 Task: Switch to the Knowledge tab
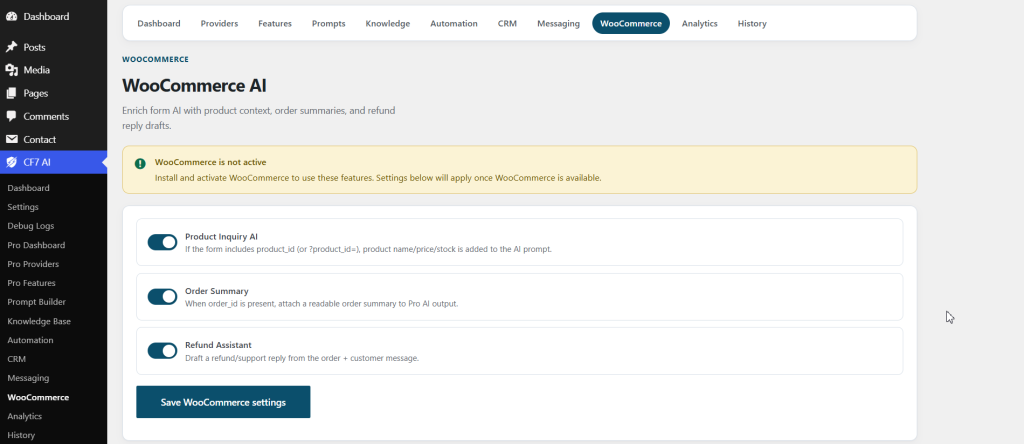coord(388,24)
